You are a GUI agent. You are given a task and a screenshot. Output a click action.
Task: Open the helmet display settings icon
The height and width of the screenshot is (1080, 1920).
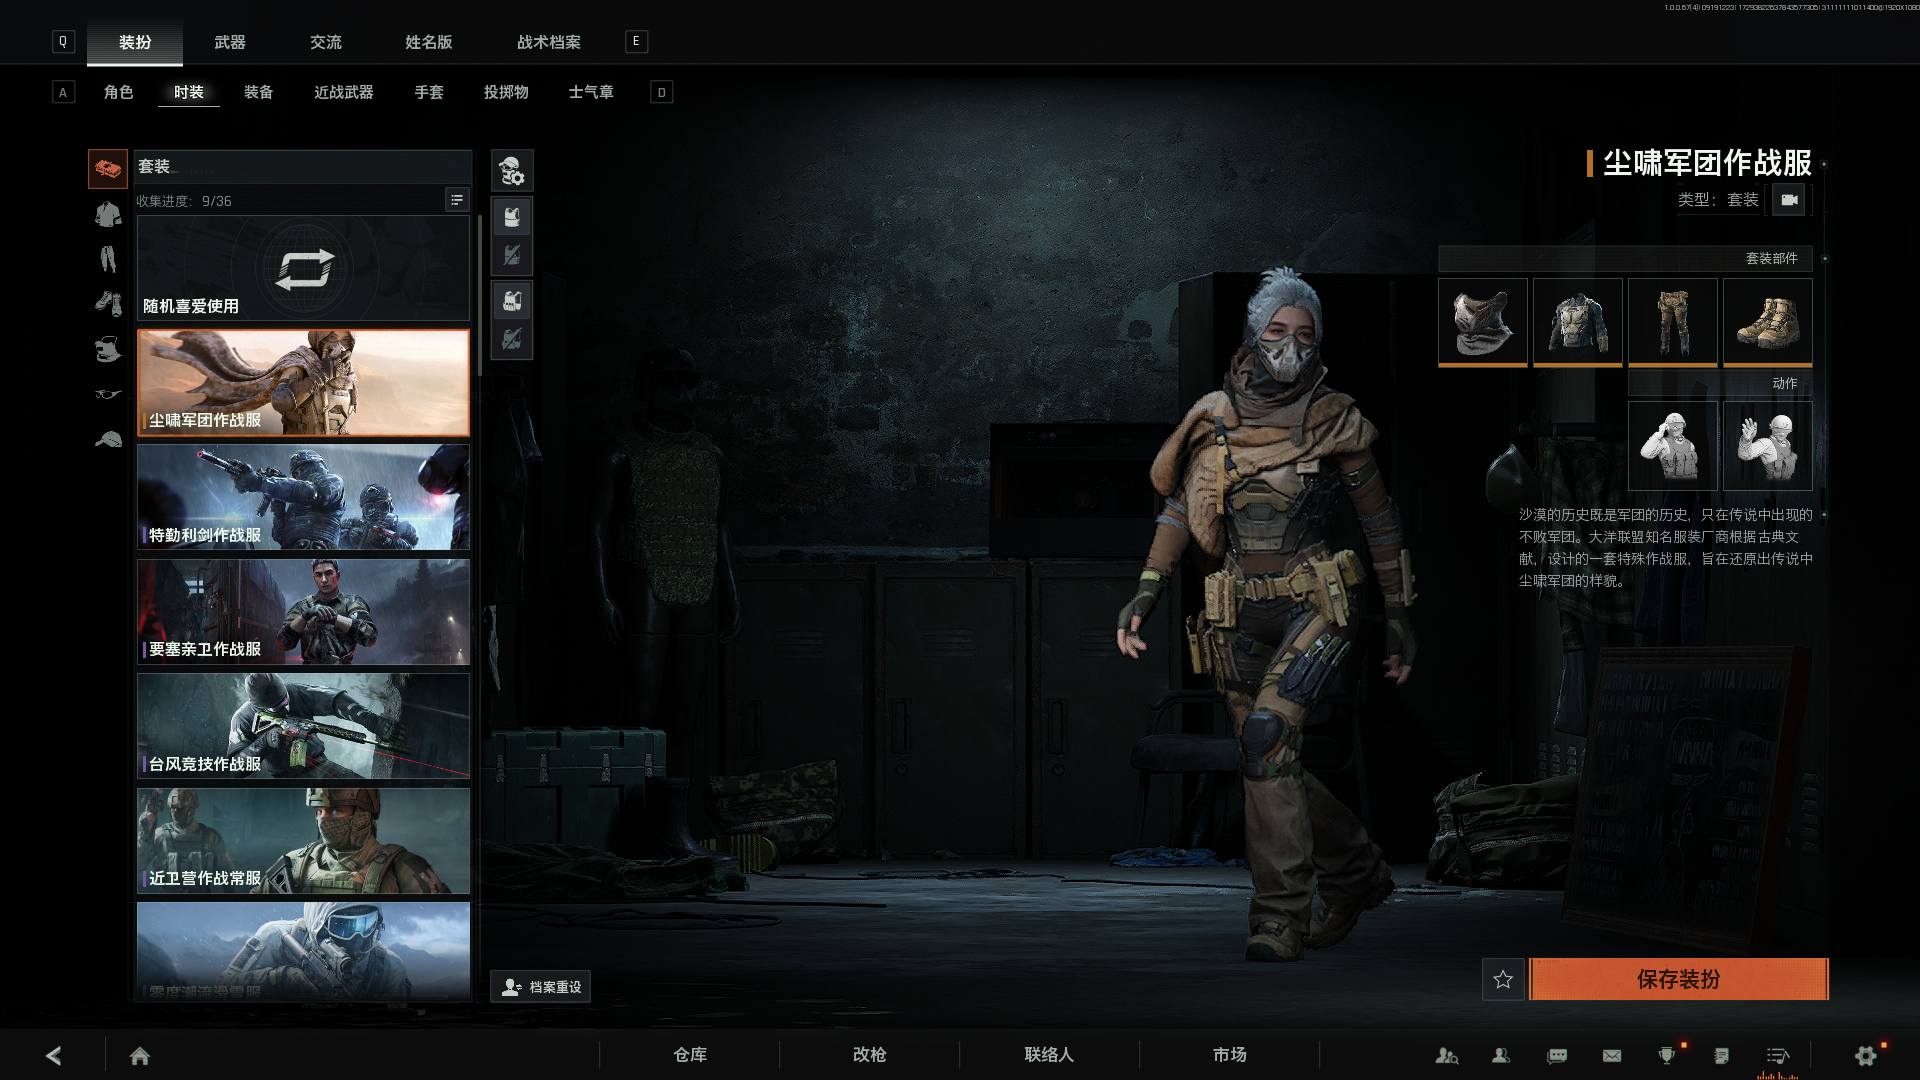coord(512,171)
